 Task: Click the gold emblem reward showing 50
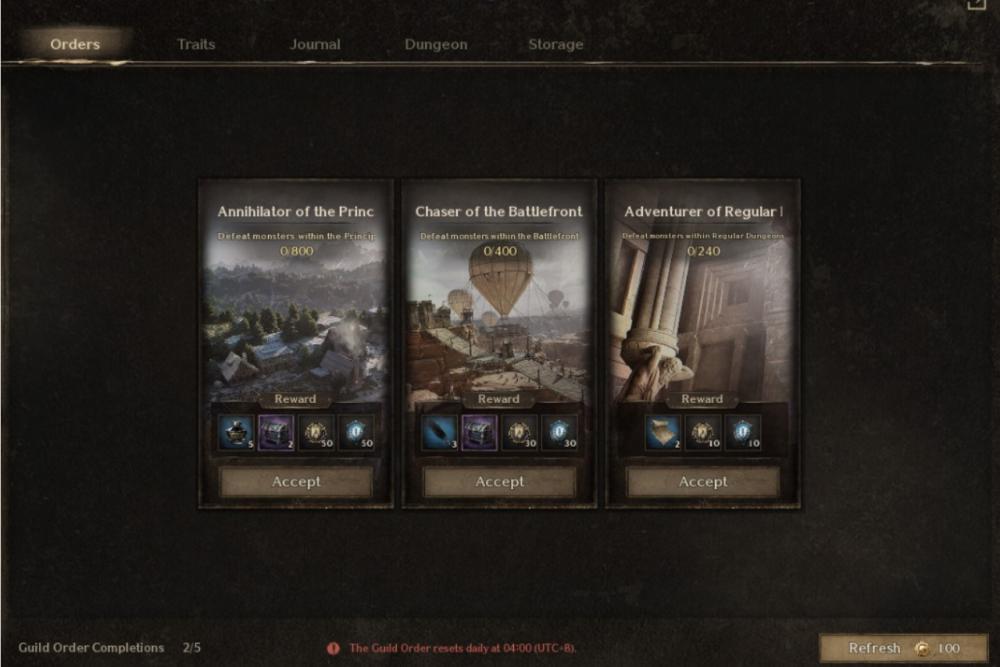tap(316, 433)
